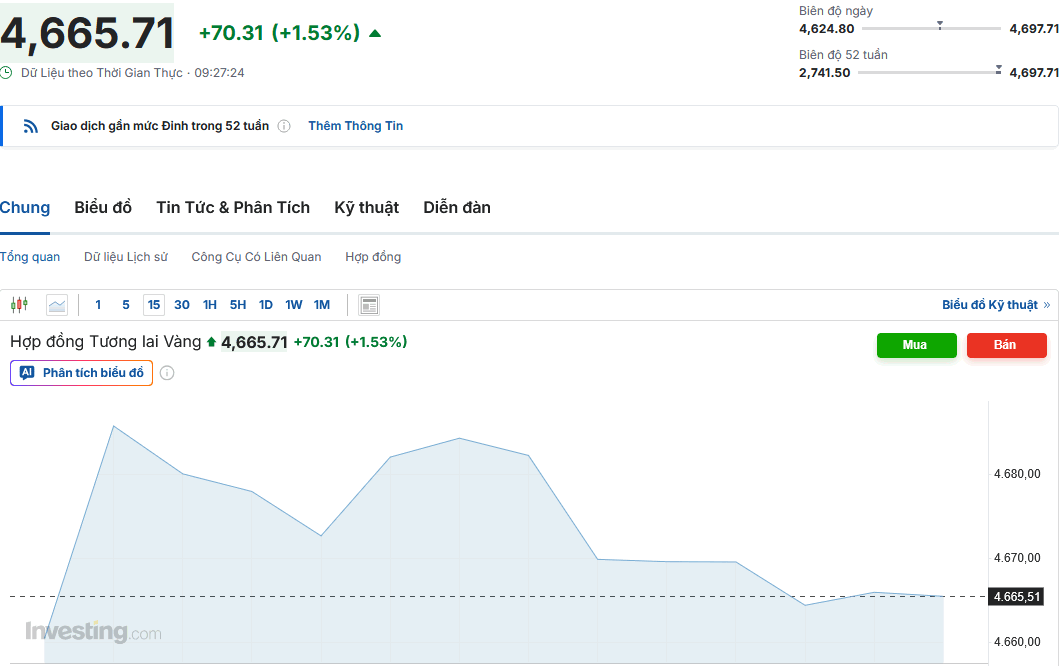Click info icon next to Phân tích biểu đồ
This screenshot has height=666, width=1064.
(167, 373)
